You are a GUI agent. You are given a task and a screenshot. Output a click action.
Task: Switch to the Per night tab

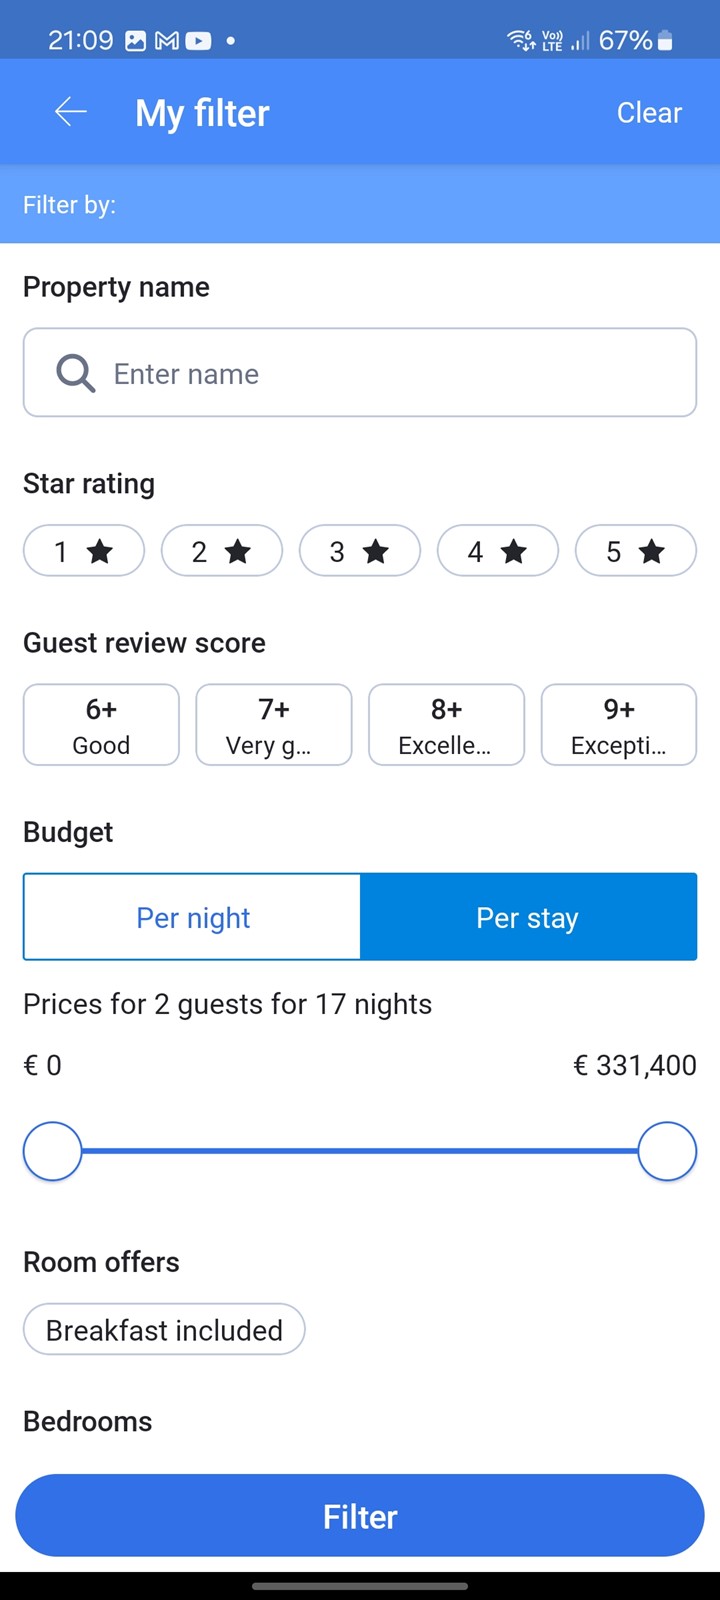pyautogui.click(x=193, y=917)
